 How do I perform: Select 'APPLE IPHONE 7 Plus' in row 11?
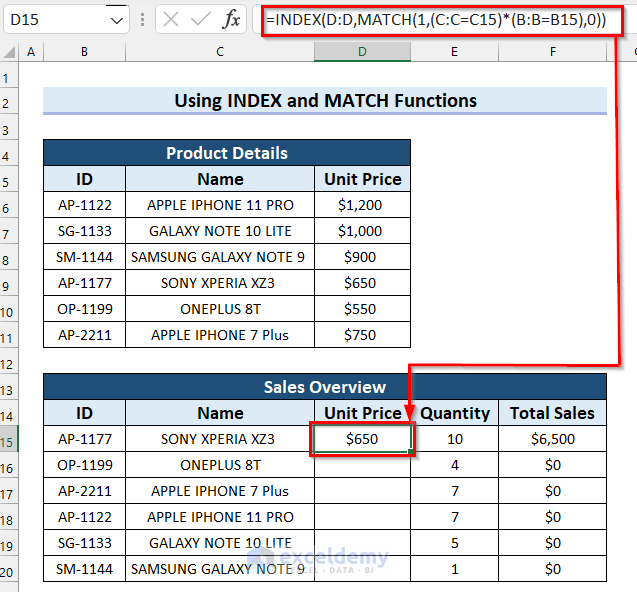pyautogui.click(x=220, y=335)
